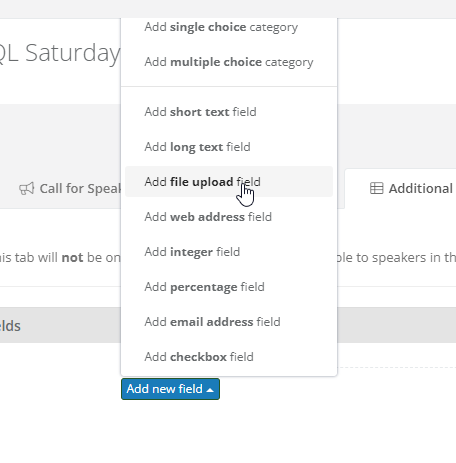Choose Add email address field
The width and height of the screenshot is (456, 463).
pyautogui.click(x=229, y=322)
